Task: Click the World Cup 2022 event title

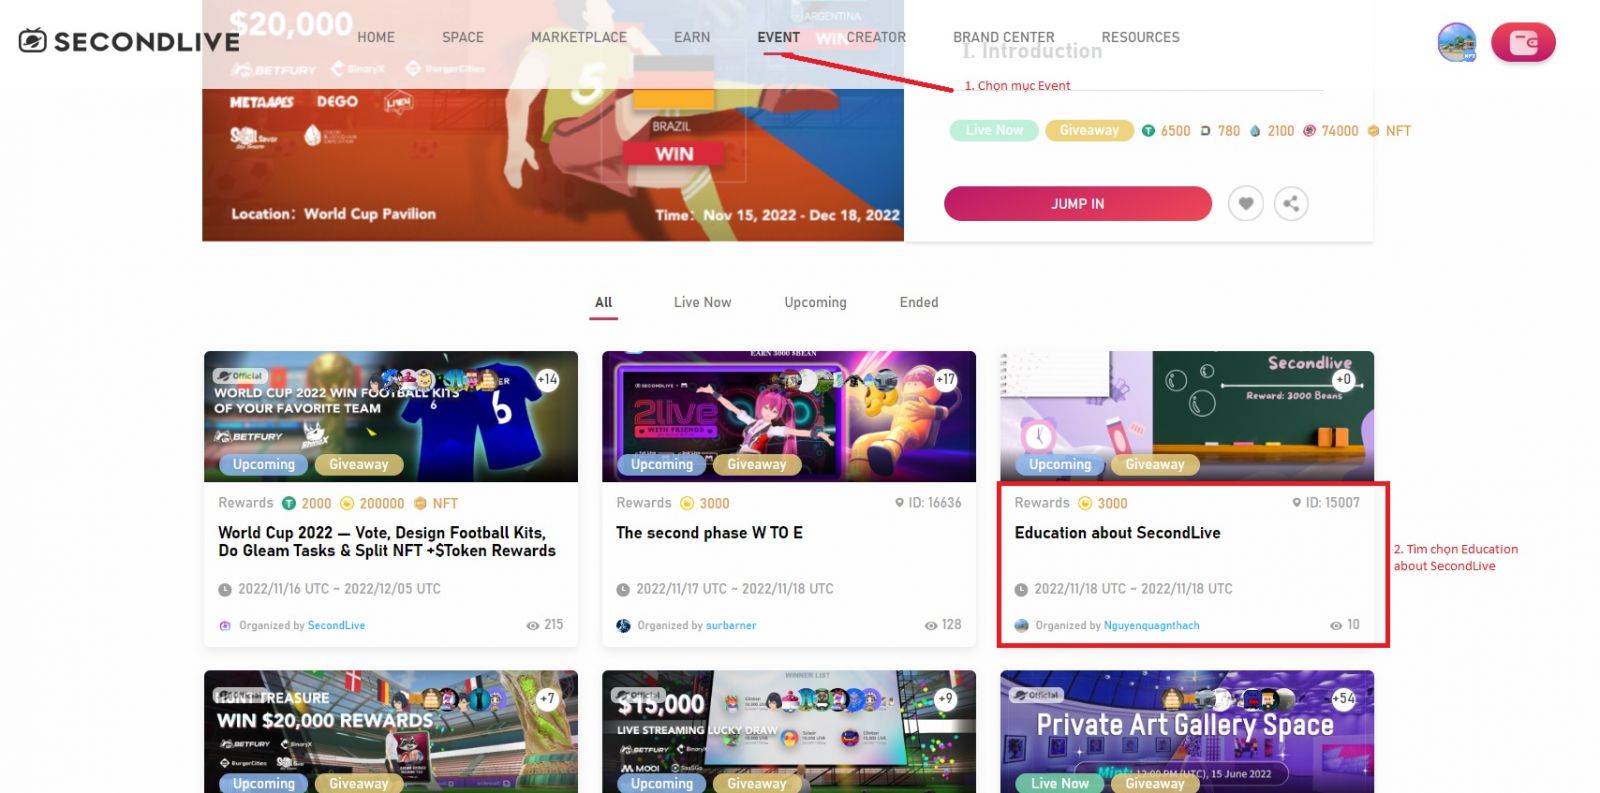Action: tap(387, 542)
